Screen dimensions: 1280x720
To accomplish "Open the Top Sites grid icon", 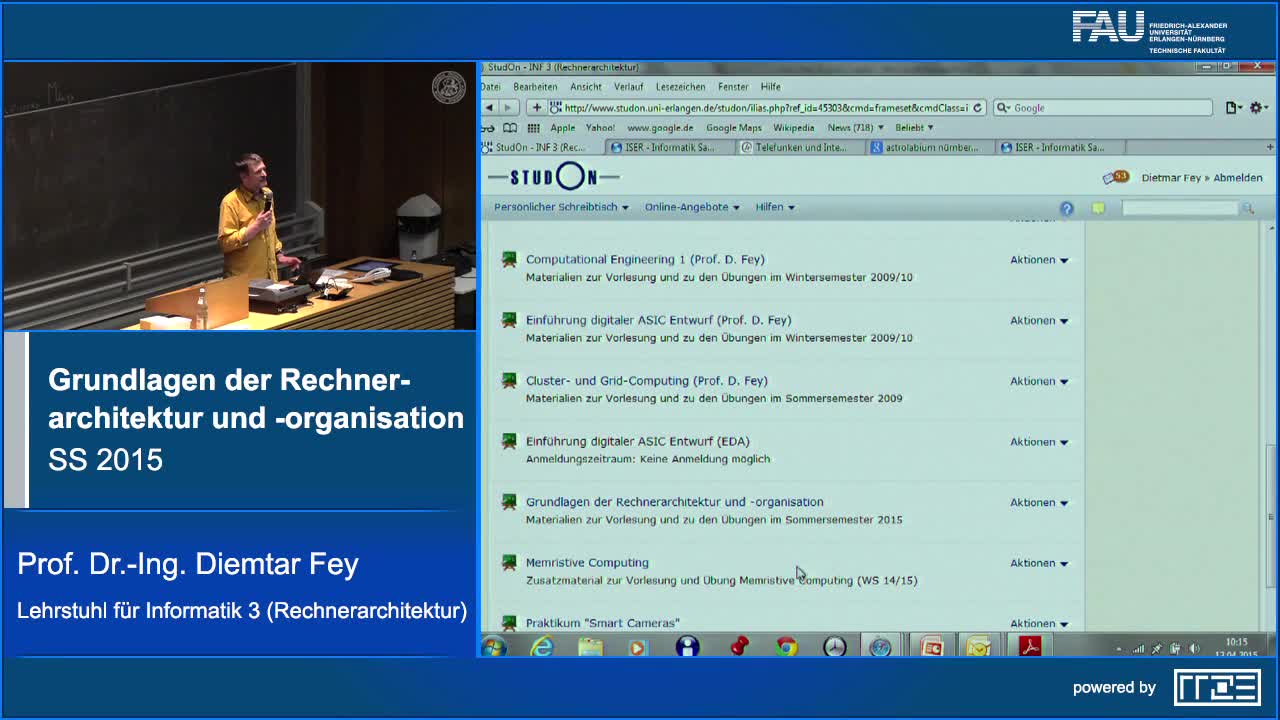I will coord(533,128).
